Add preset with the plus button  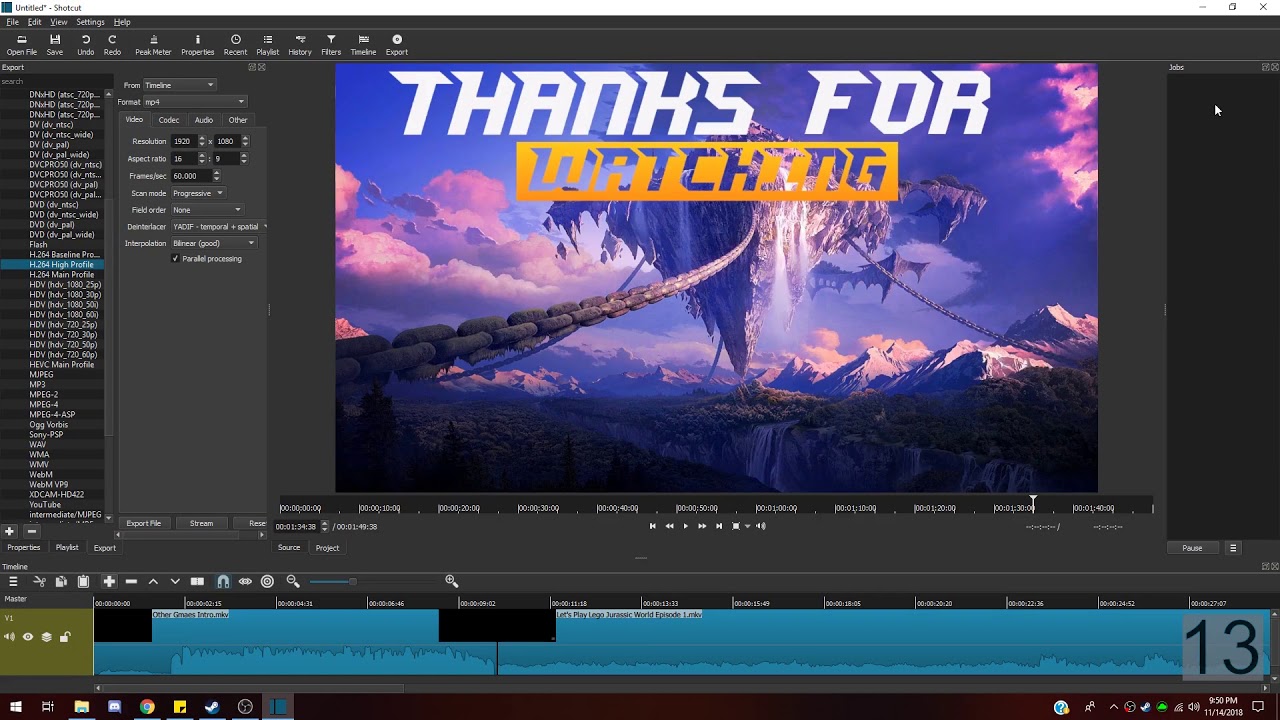pos(9,531)
